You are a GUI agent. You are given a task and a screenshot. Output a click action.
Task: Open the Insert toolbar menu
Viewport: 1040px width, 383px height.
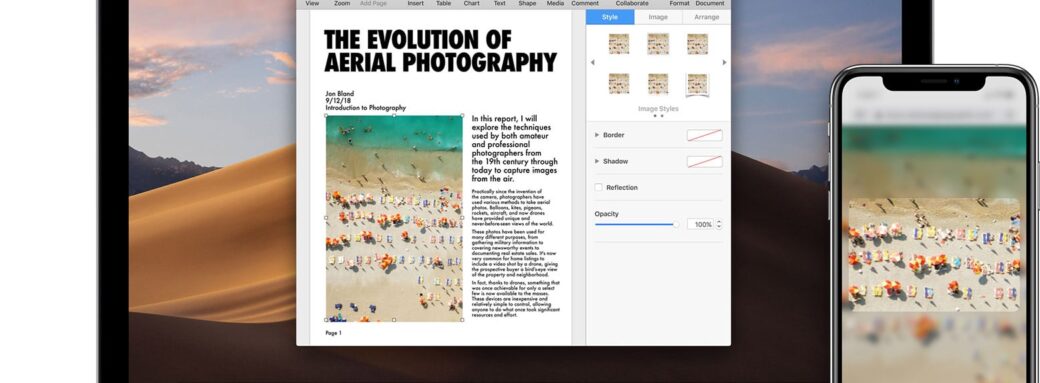pos(415,3)
